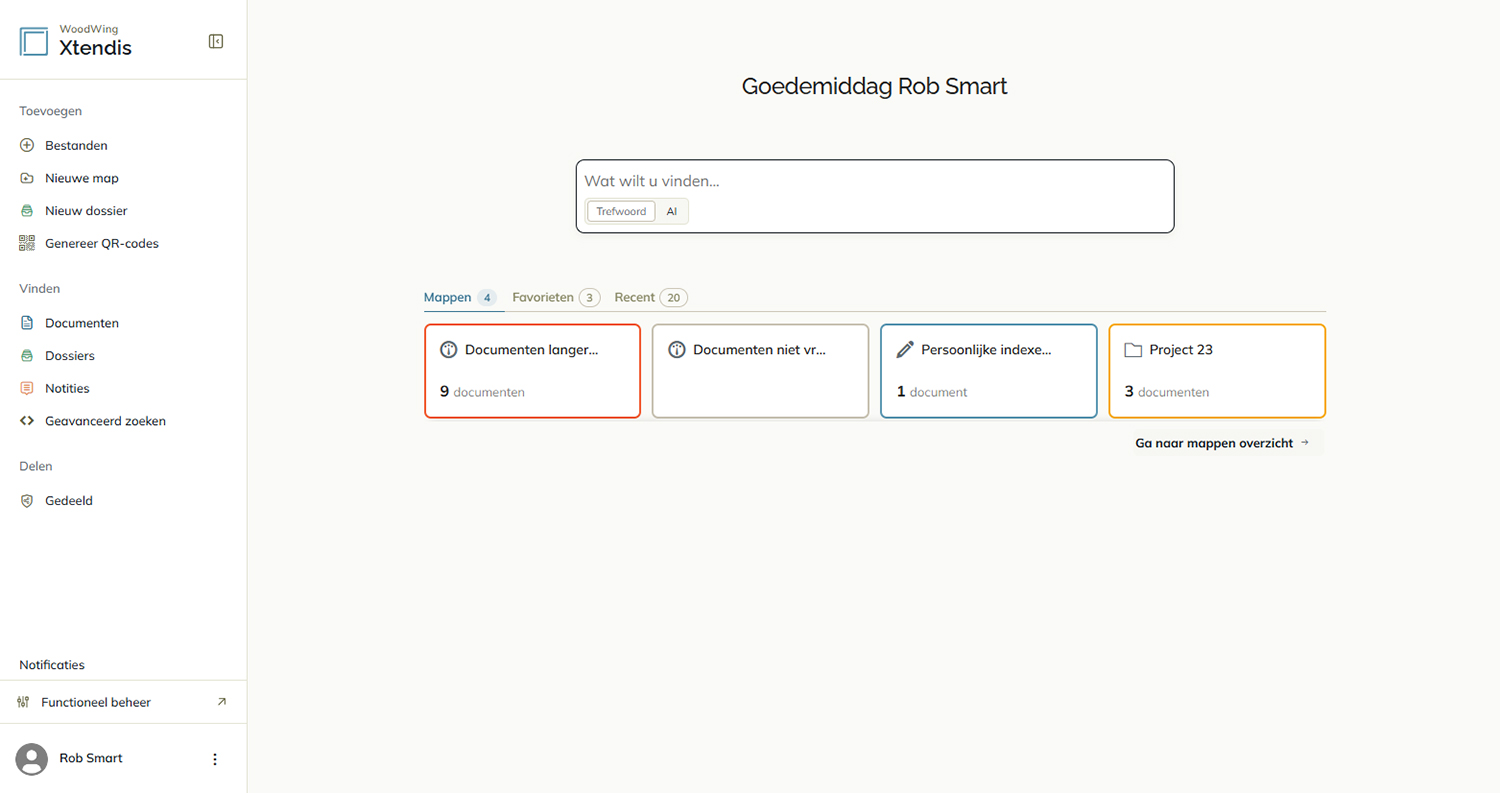Image resolution: width=1500 pixels, height=793 pixels.
Task: Open the Project 23 folder card
Action: pyautogui.click(x=1217, y=371)
